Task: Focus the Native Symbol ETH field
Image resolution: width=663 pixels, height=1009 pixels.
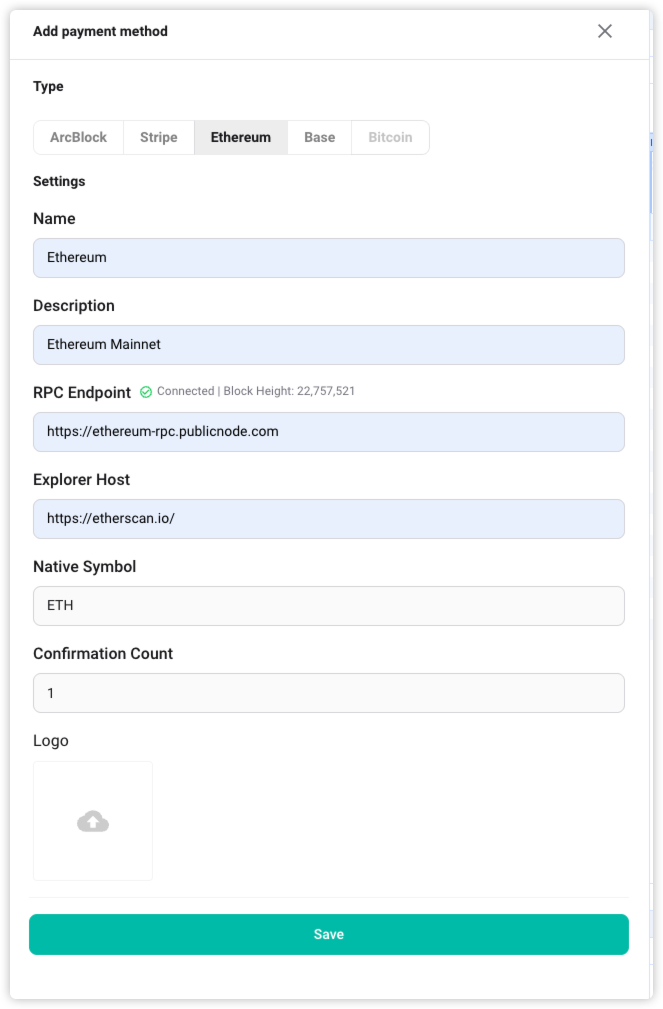Action: pyautogui.click(x=329, y=605)
